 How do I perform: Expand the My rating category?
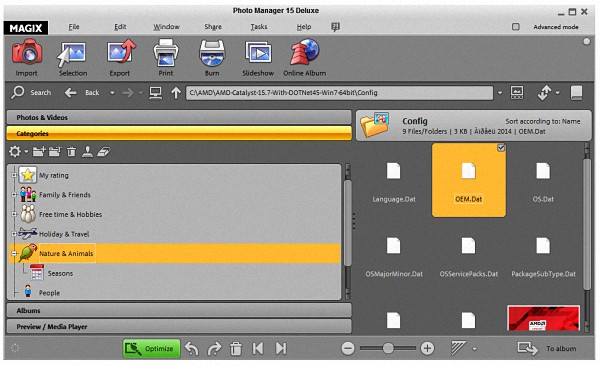tap(14, 175)
